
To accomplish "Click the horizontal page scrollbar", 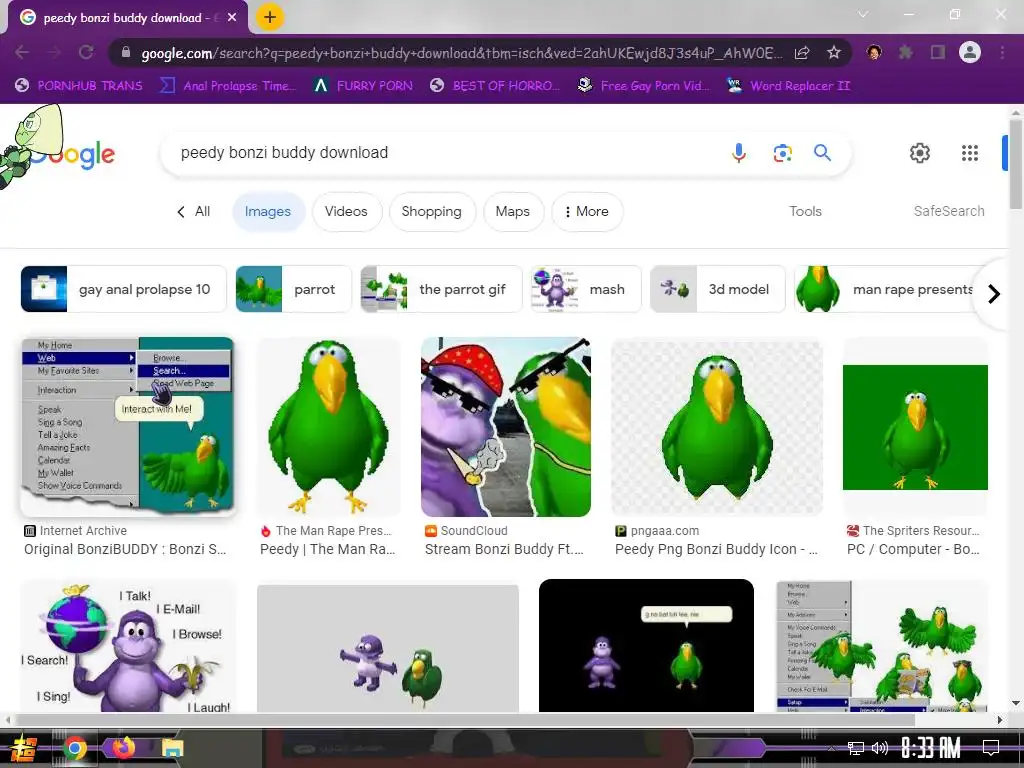I will [x=464, y=720].
